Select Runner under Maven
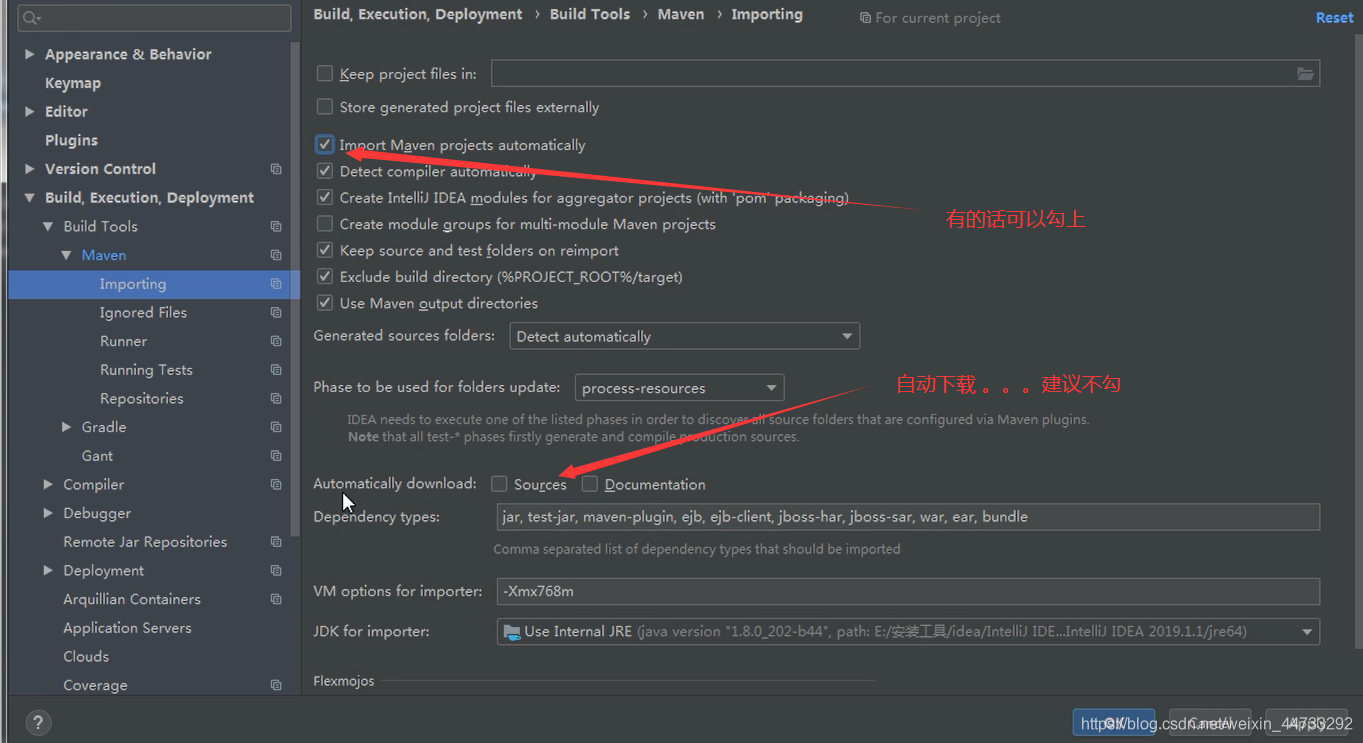 (123, 341)
